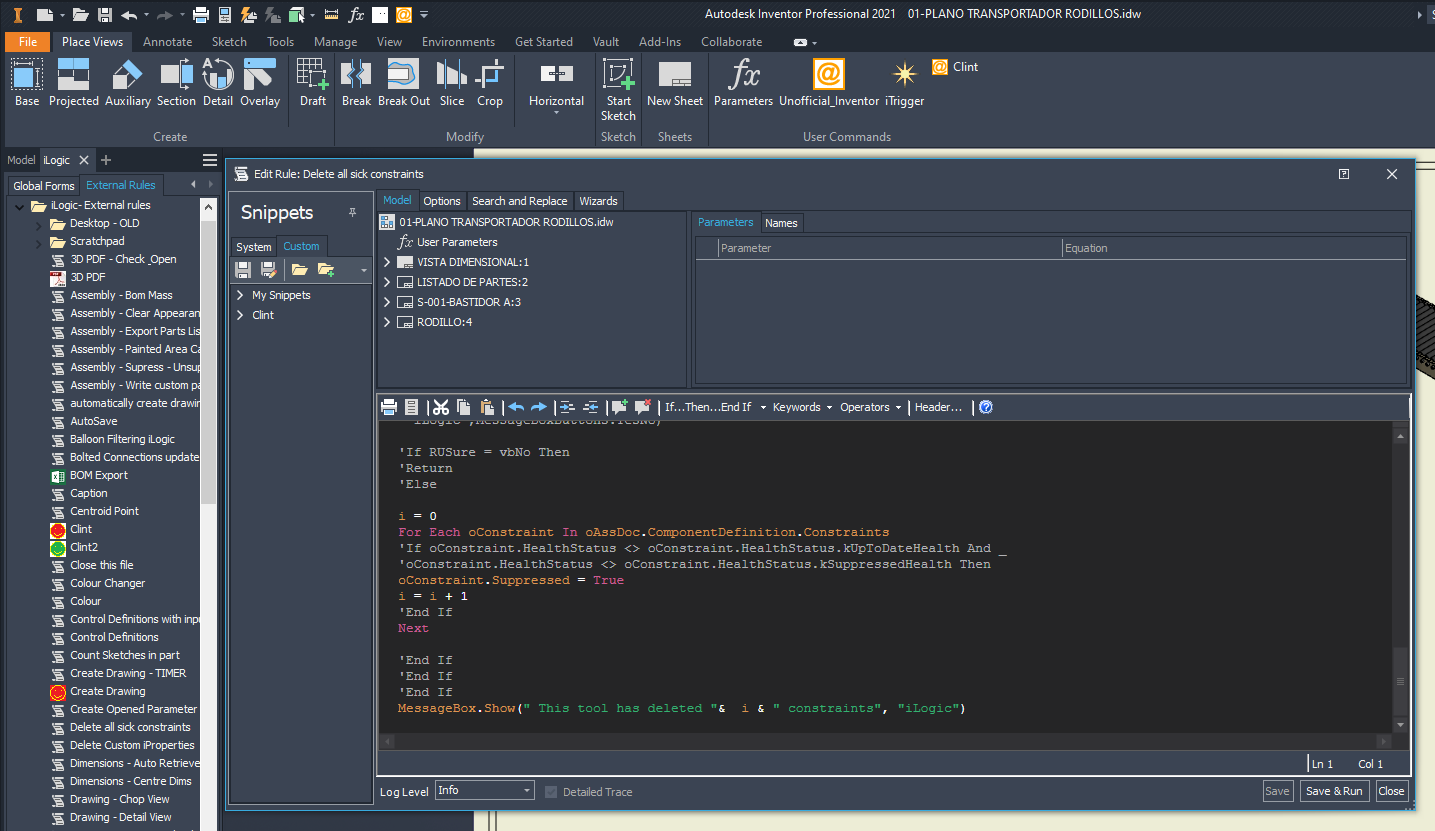Open the Annotate ribbon tab

(167, 41)
